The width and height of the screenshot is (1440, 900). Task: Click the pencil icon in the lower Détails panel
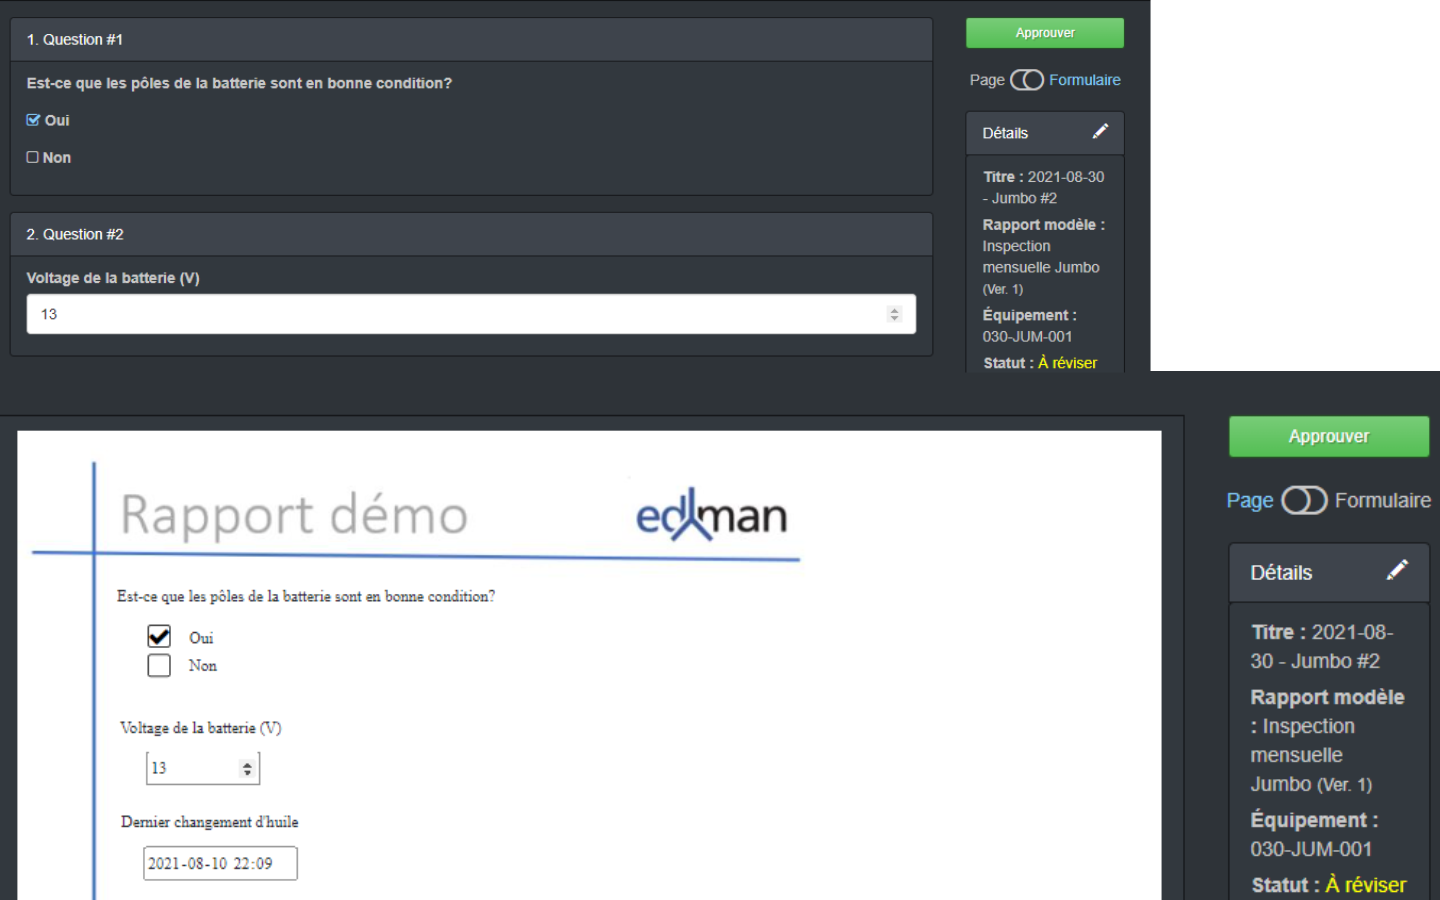[x=1397, y=570]
